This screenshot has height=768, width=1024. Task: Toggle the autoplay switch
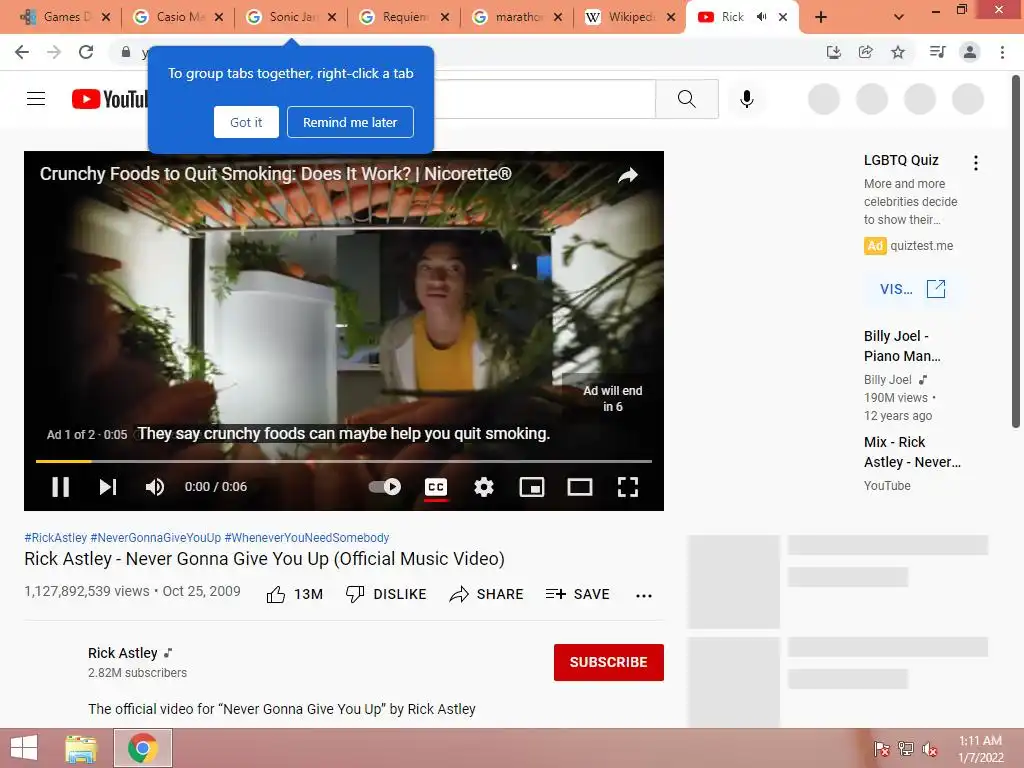pyautogui.click(x=385, y=487)
